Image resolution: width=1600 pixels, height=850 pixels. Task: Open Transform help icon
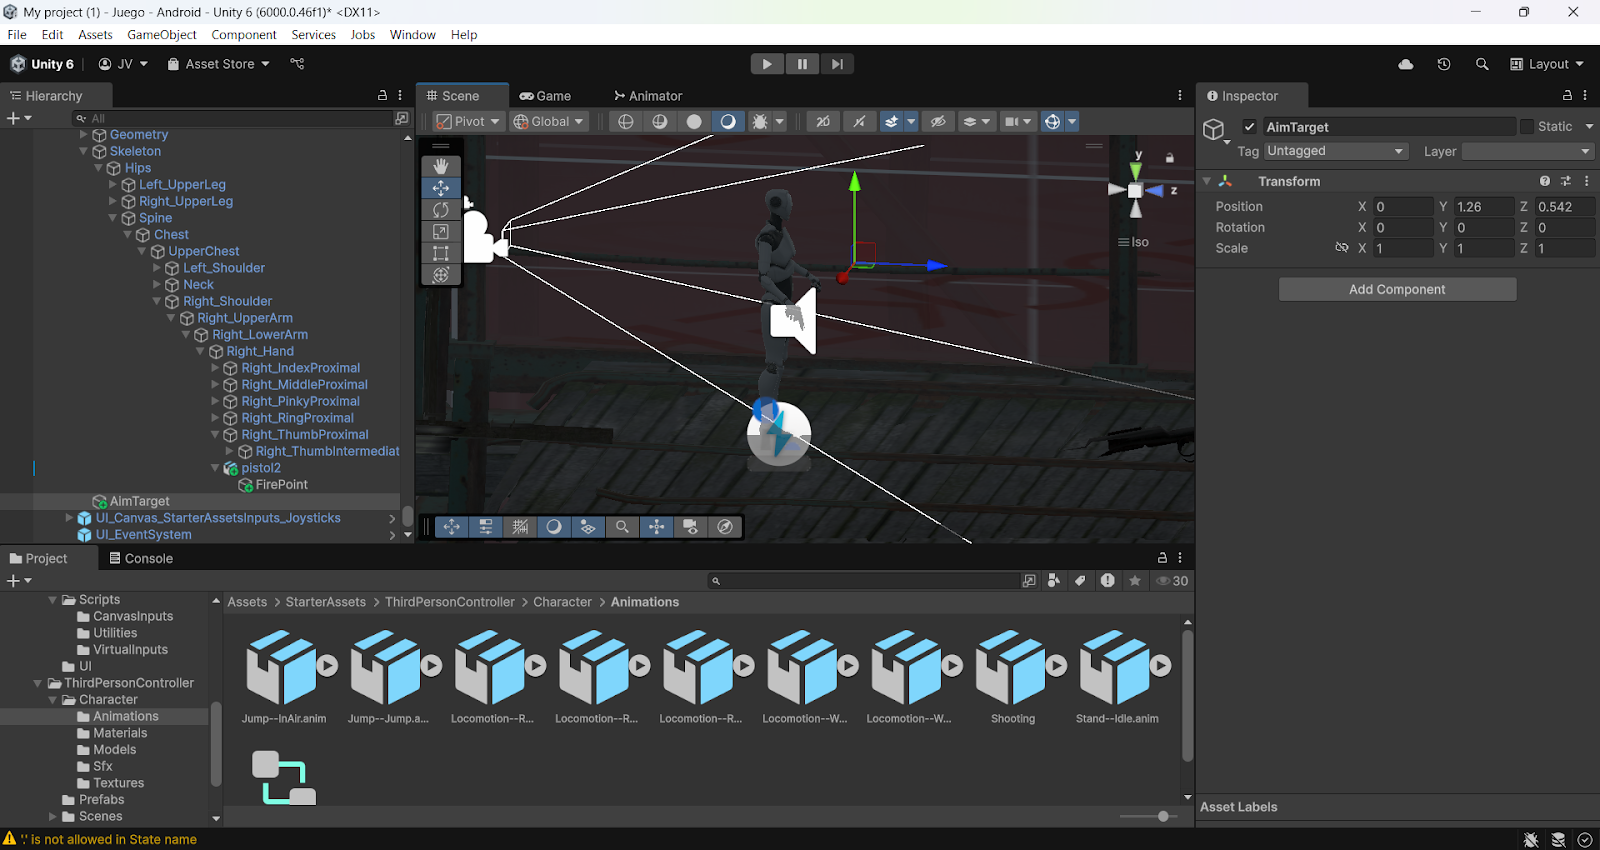pyautogui.click(x=1545, y=181)
